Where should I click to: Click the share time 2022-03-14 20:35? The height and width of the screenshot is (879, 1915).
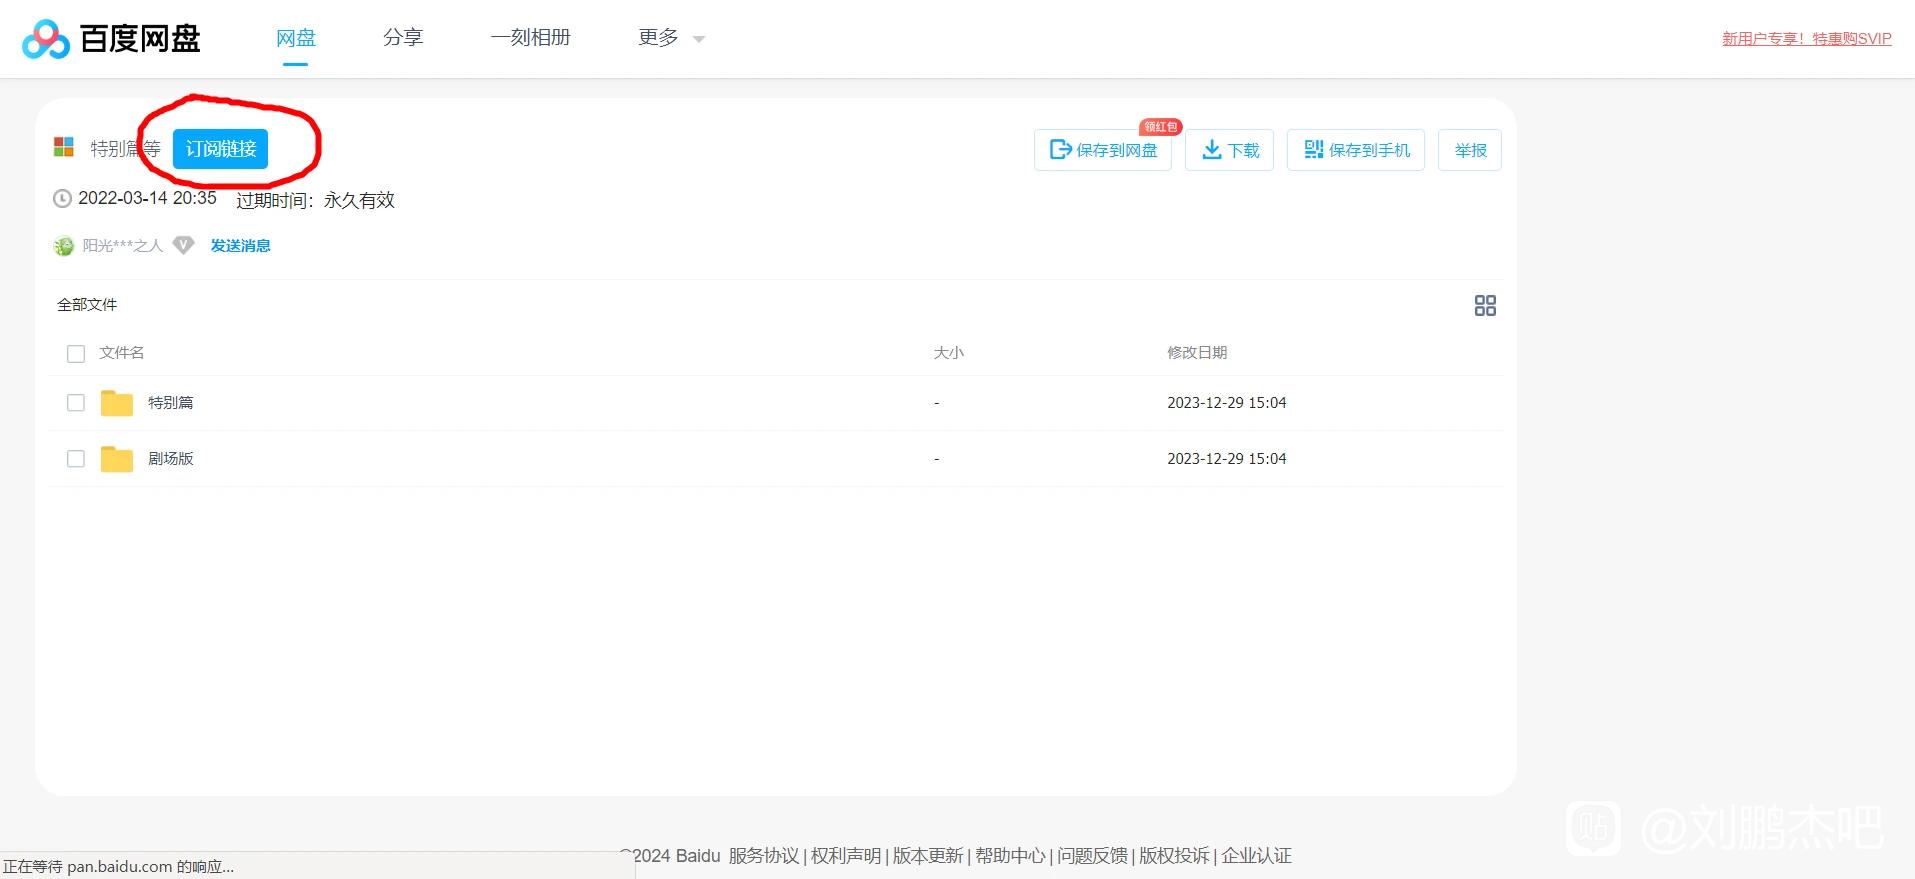coord(148,198)
